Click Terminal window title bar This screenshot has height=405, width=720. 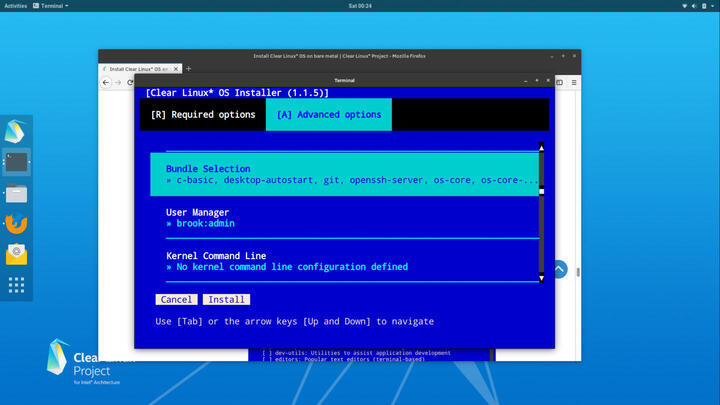pos(344,80)
